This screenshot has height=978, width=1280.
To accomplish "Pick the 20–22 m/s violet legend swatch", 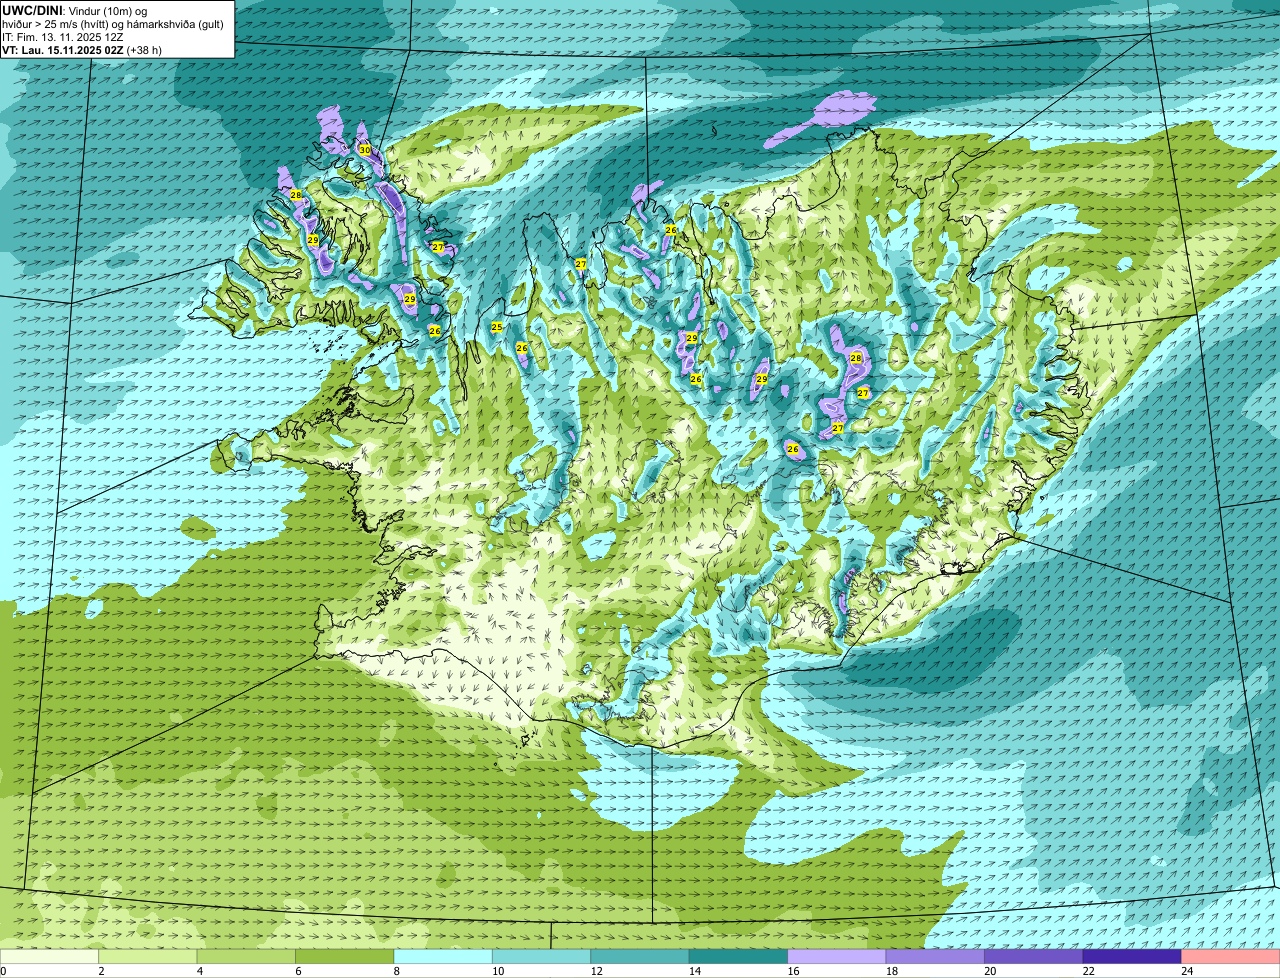I will click(x=1034, y=956).
